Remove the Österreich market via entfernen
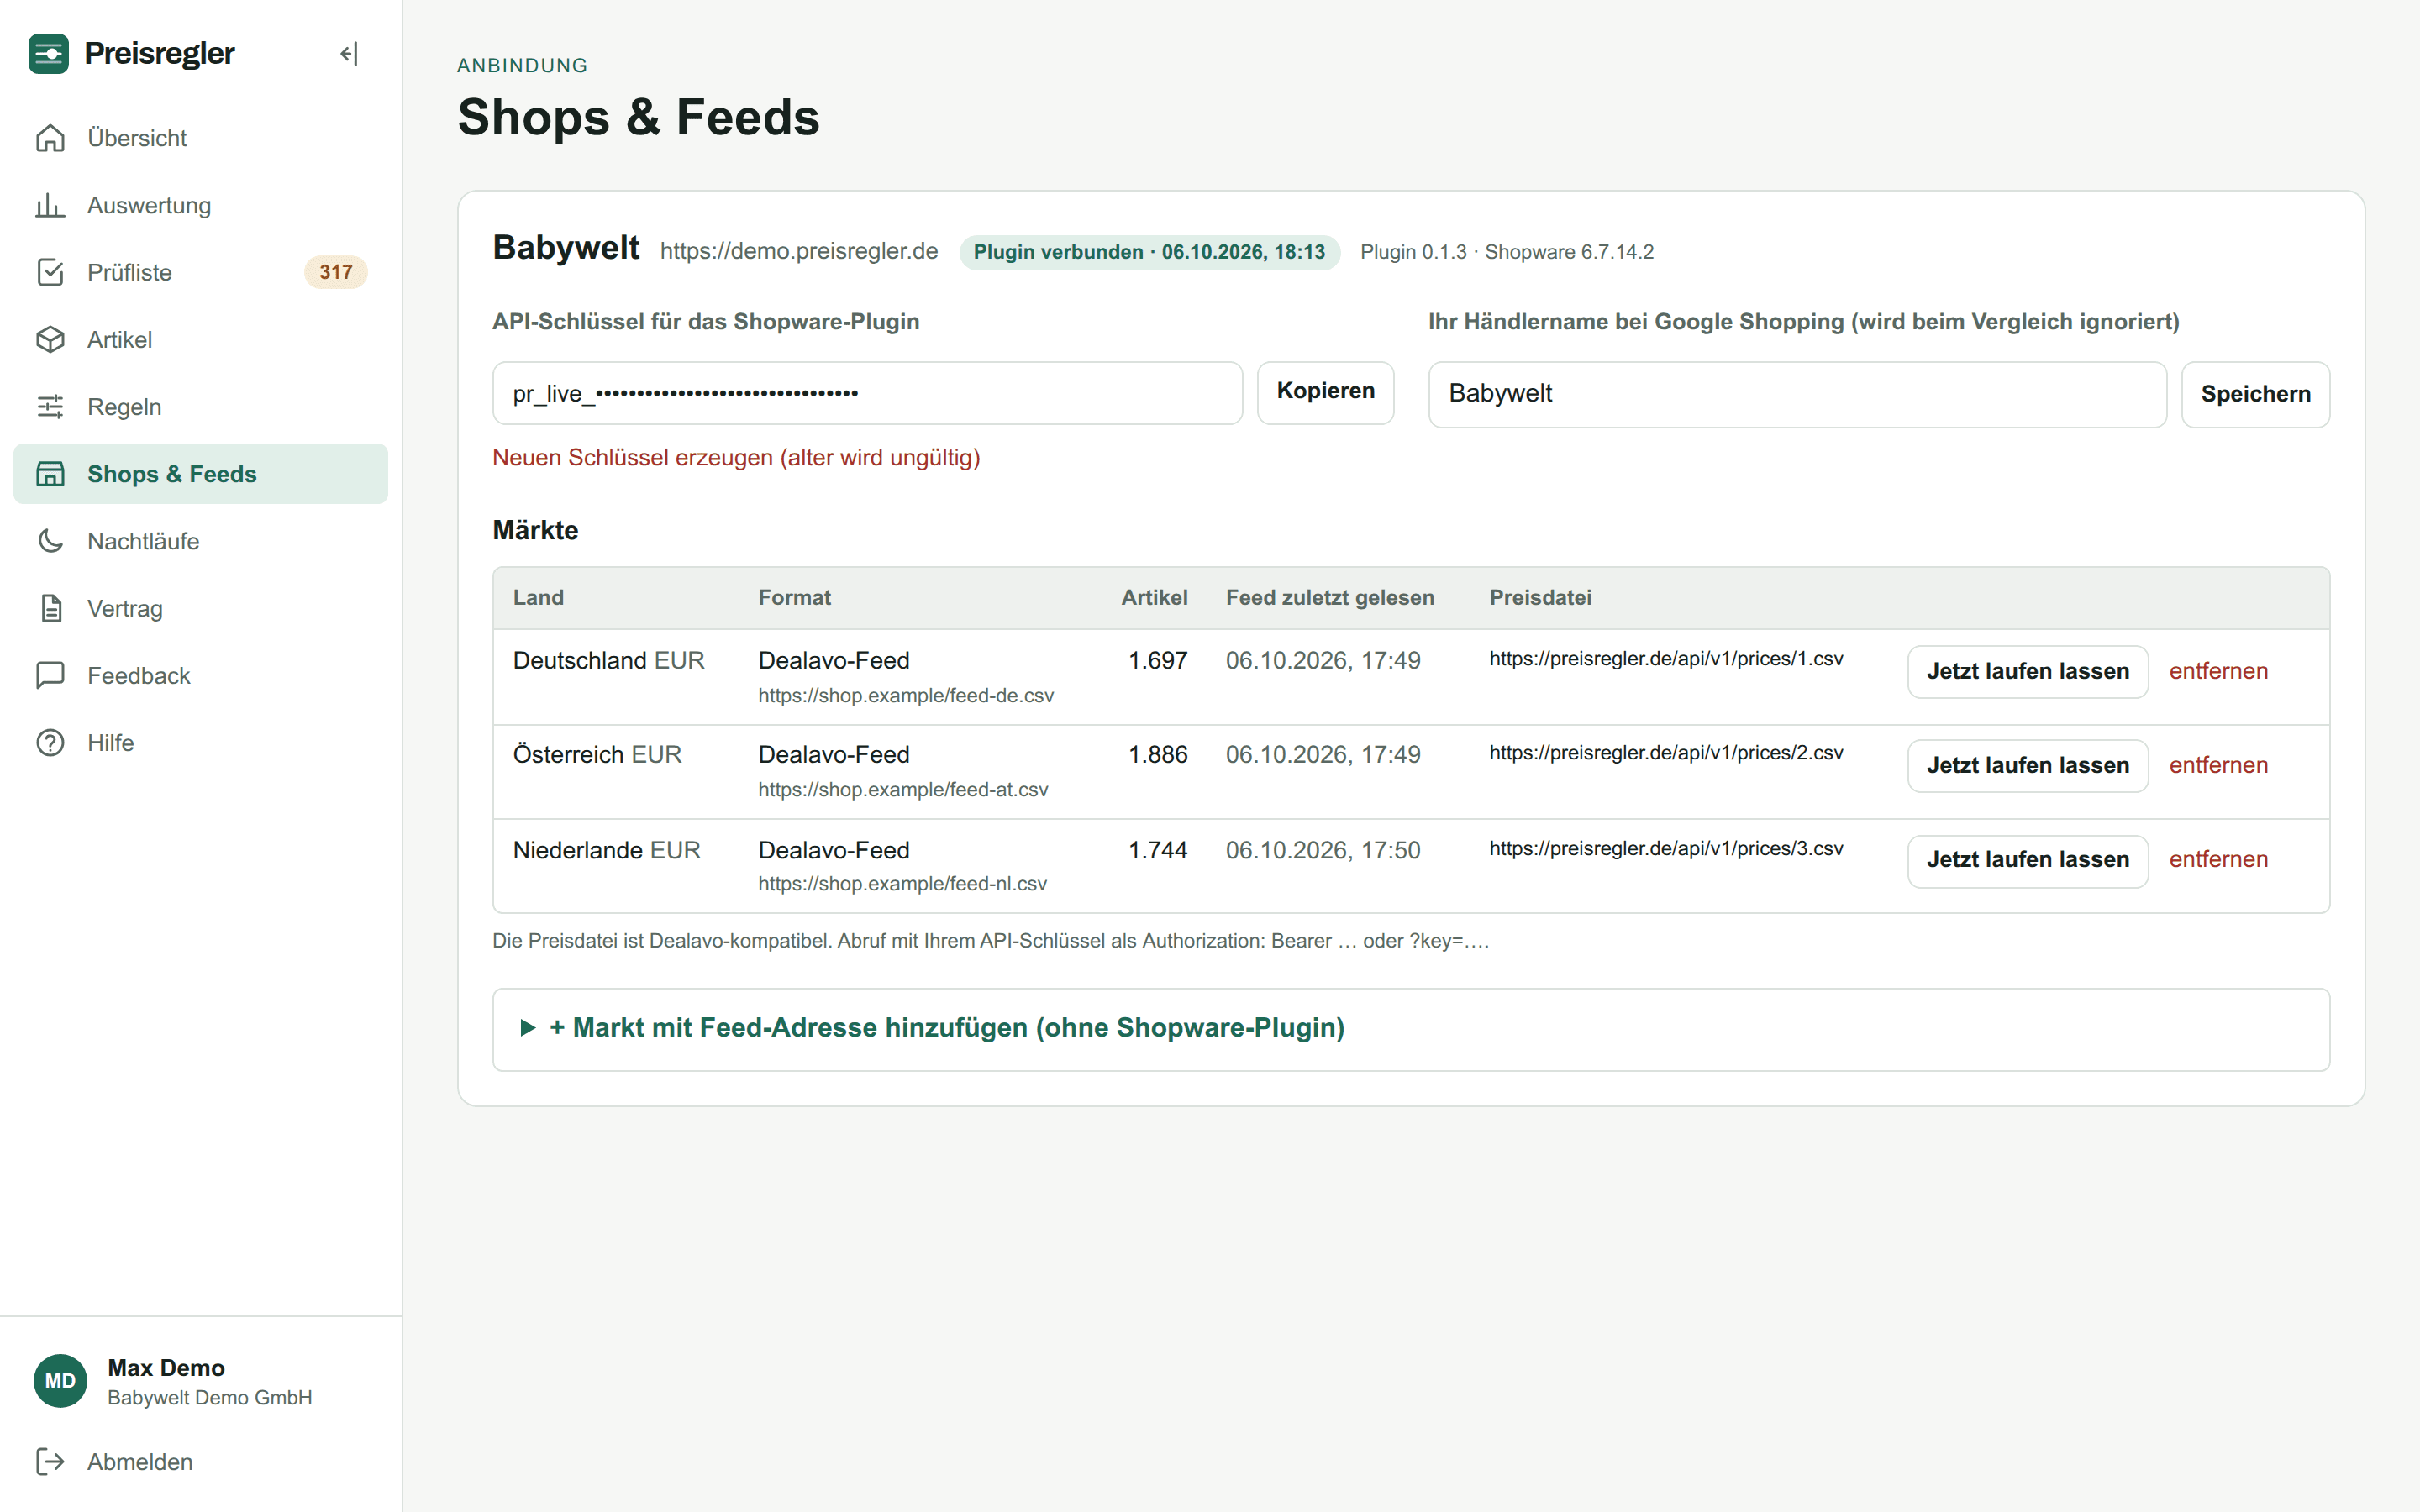Image resolution: width=2420 pixels, height=1512 pixels. tap(2218, 765)
